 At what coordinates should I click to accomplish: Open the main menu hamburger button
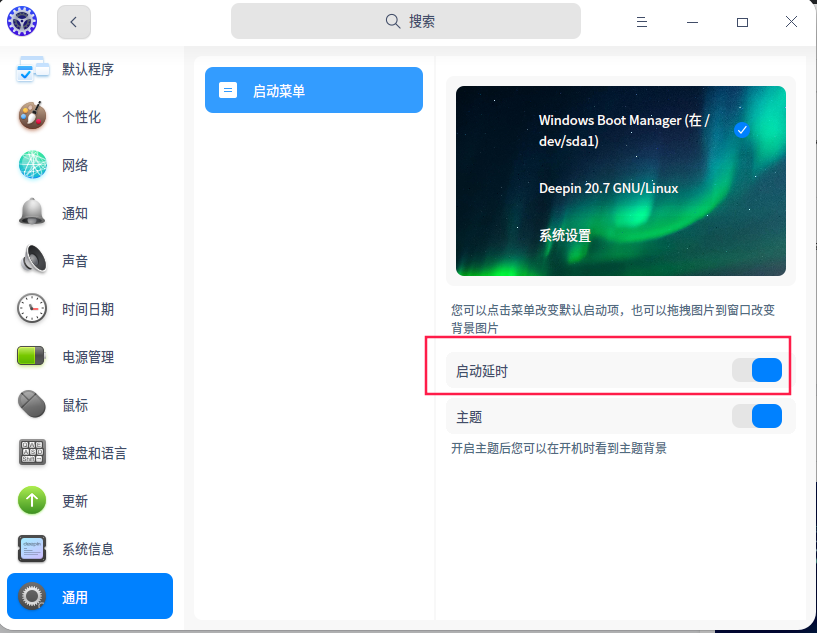pos(642,22)
